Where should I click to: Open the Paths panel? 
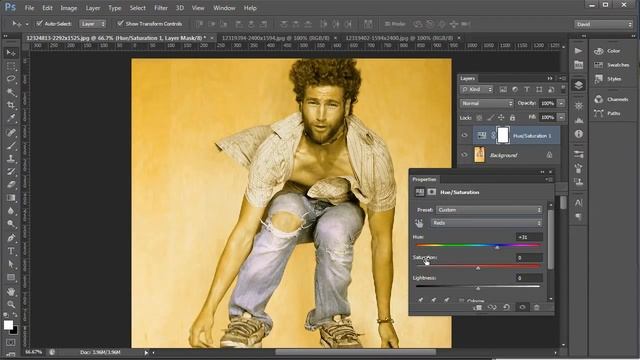click(608, 113)
